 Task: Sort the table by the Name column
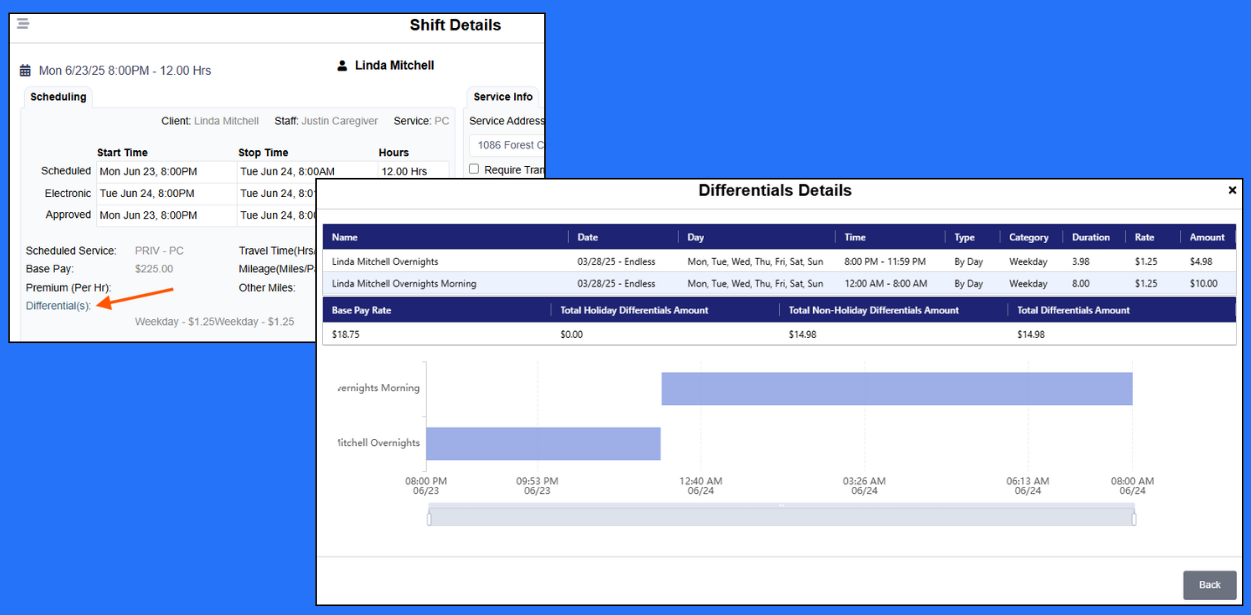click(342, 237)
